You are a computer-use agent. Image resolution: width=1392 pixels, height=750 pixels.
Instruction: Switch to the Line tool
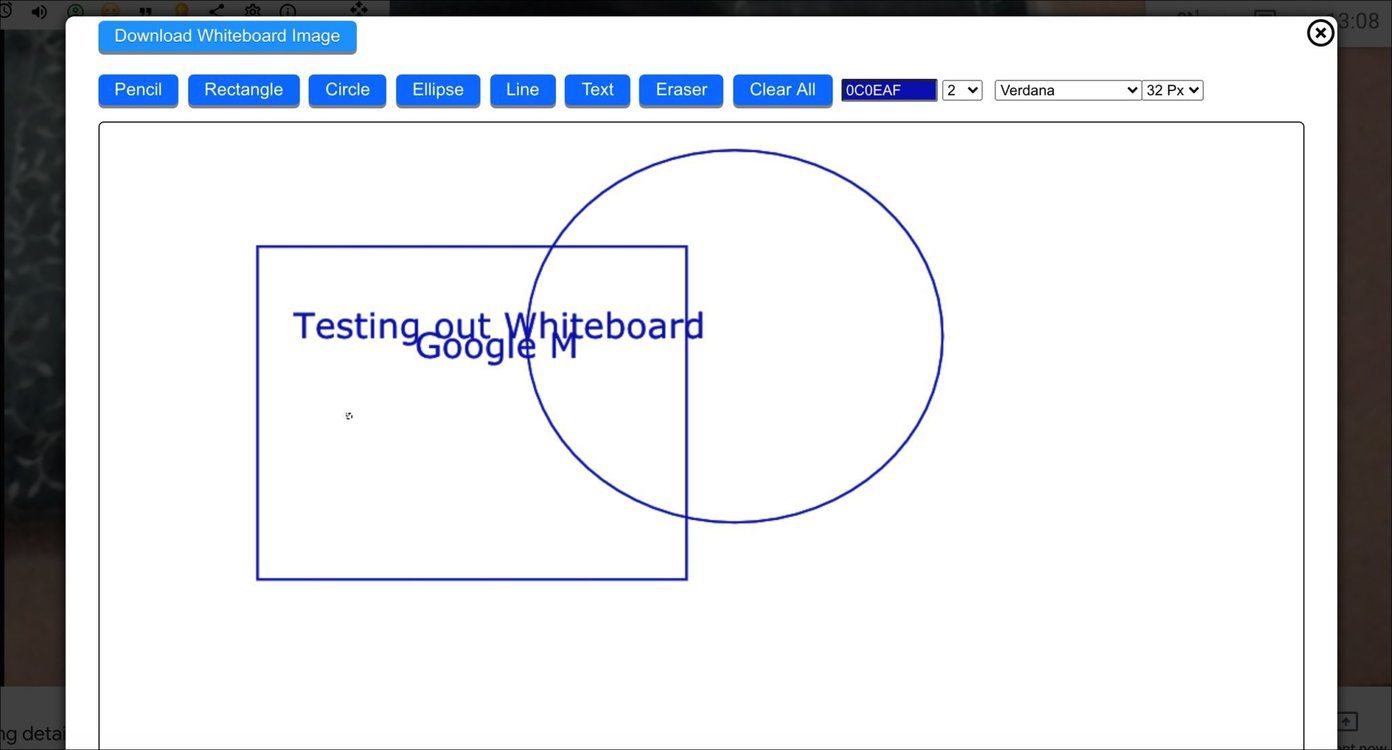pyautogui.click(x=523, y=90)
